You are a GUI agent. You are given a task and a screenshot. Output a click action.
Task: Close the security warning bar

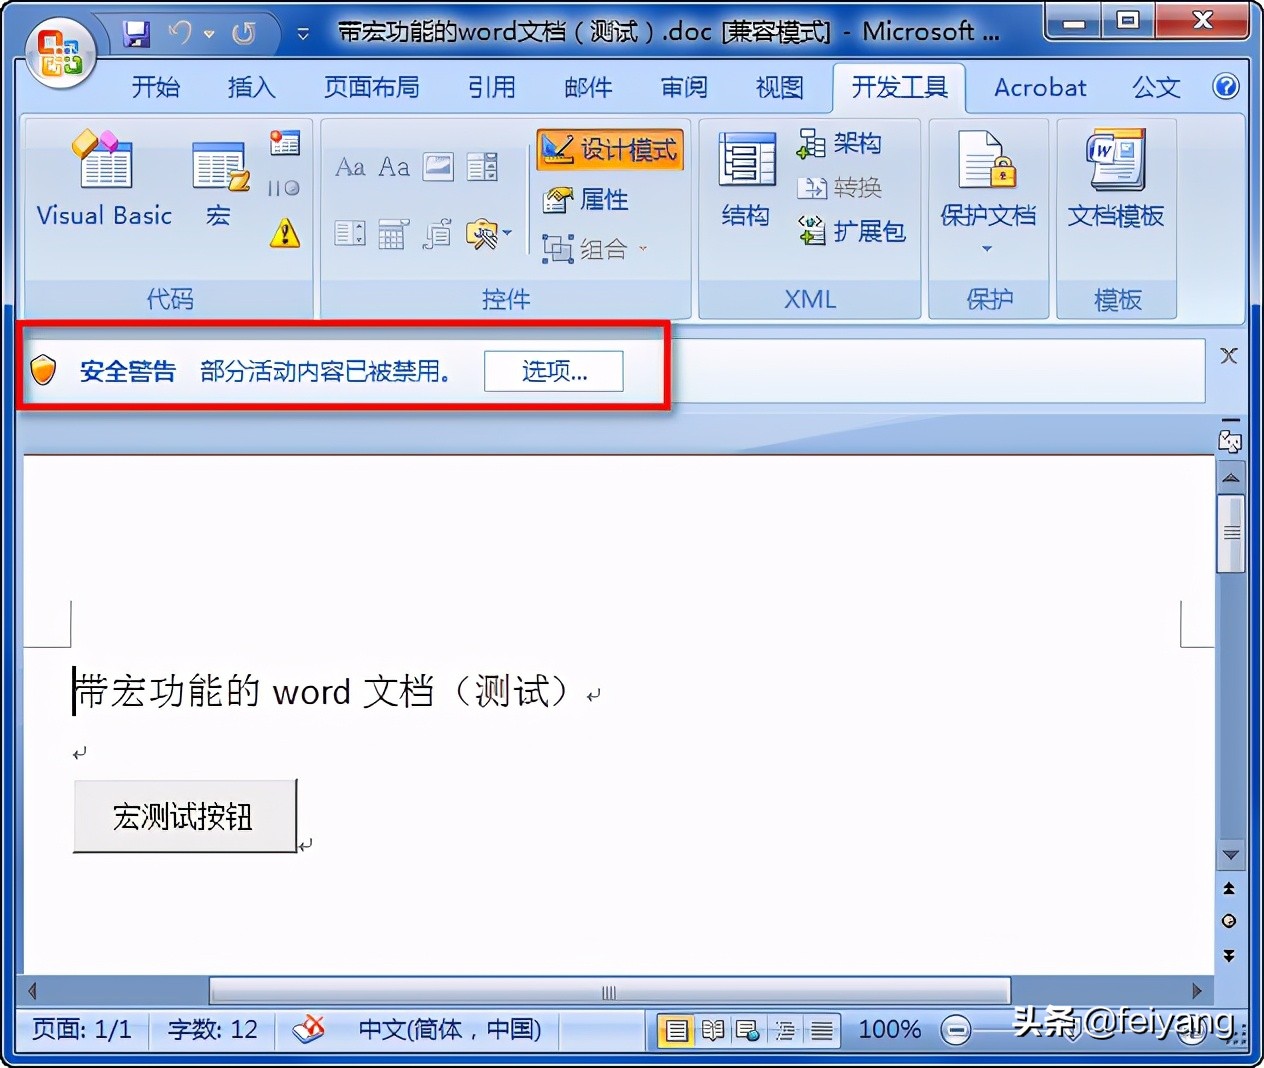click(x=1229, y=356)
